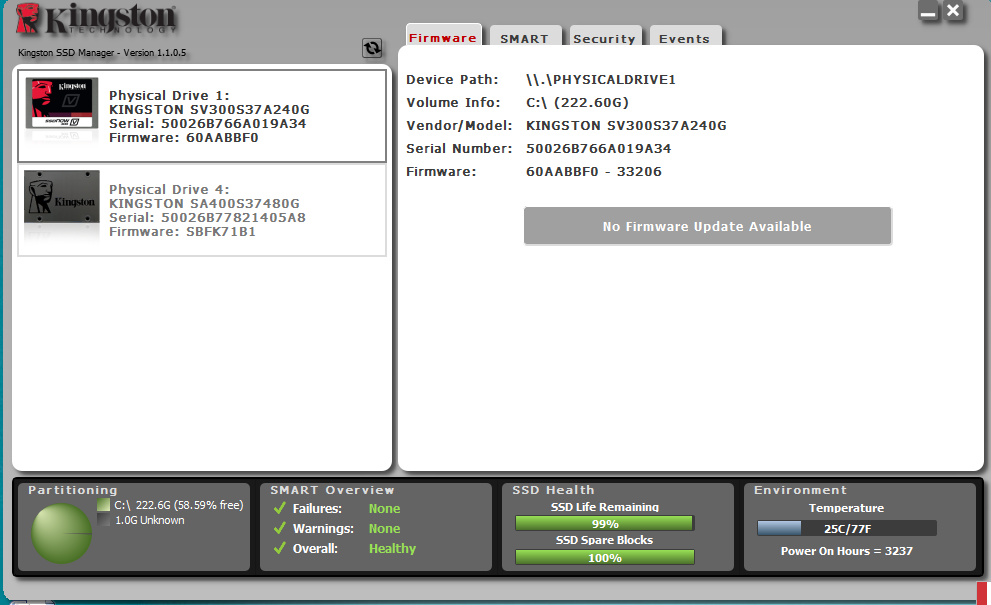Click Failures status None text

pos(384,508)
